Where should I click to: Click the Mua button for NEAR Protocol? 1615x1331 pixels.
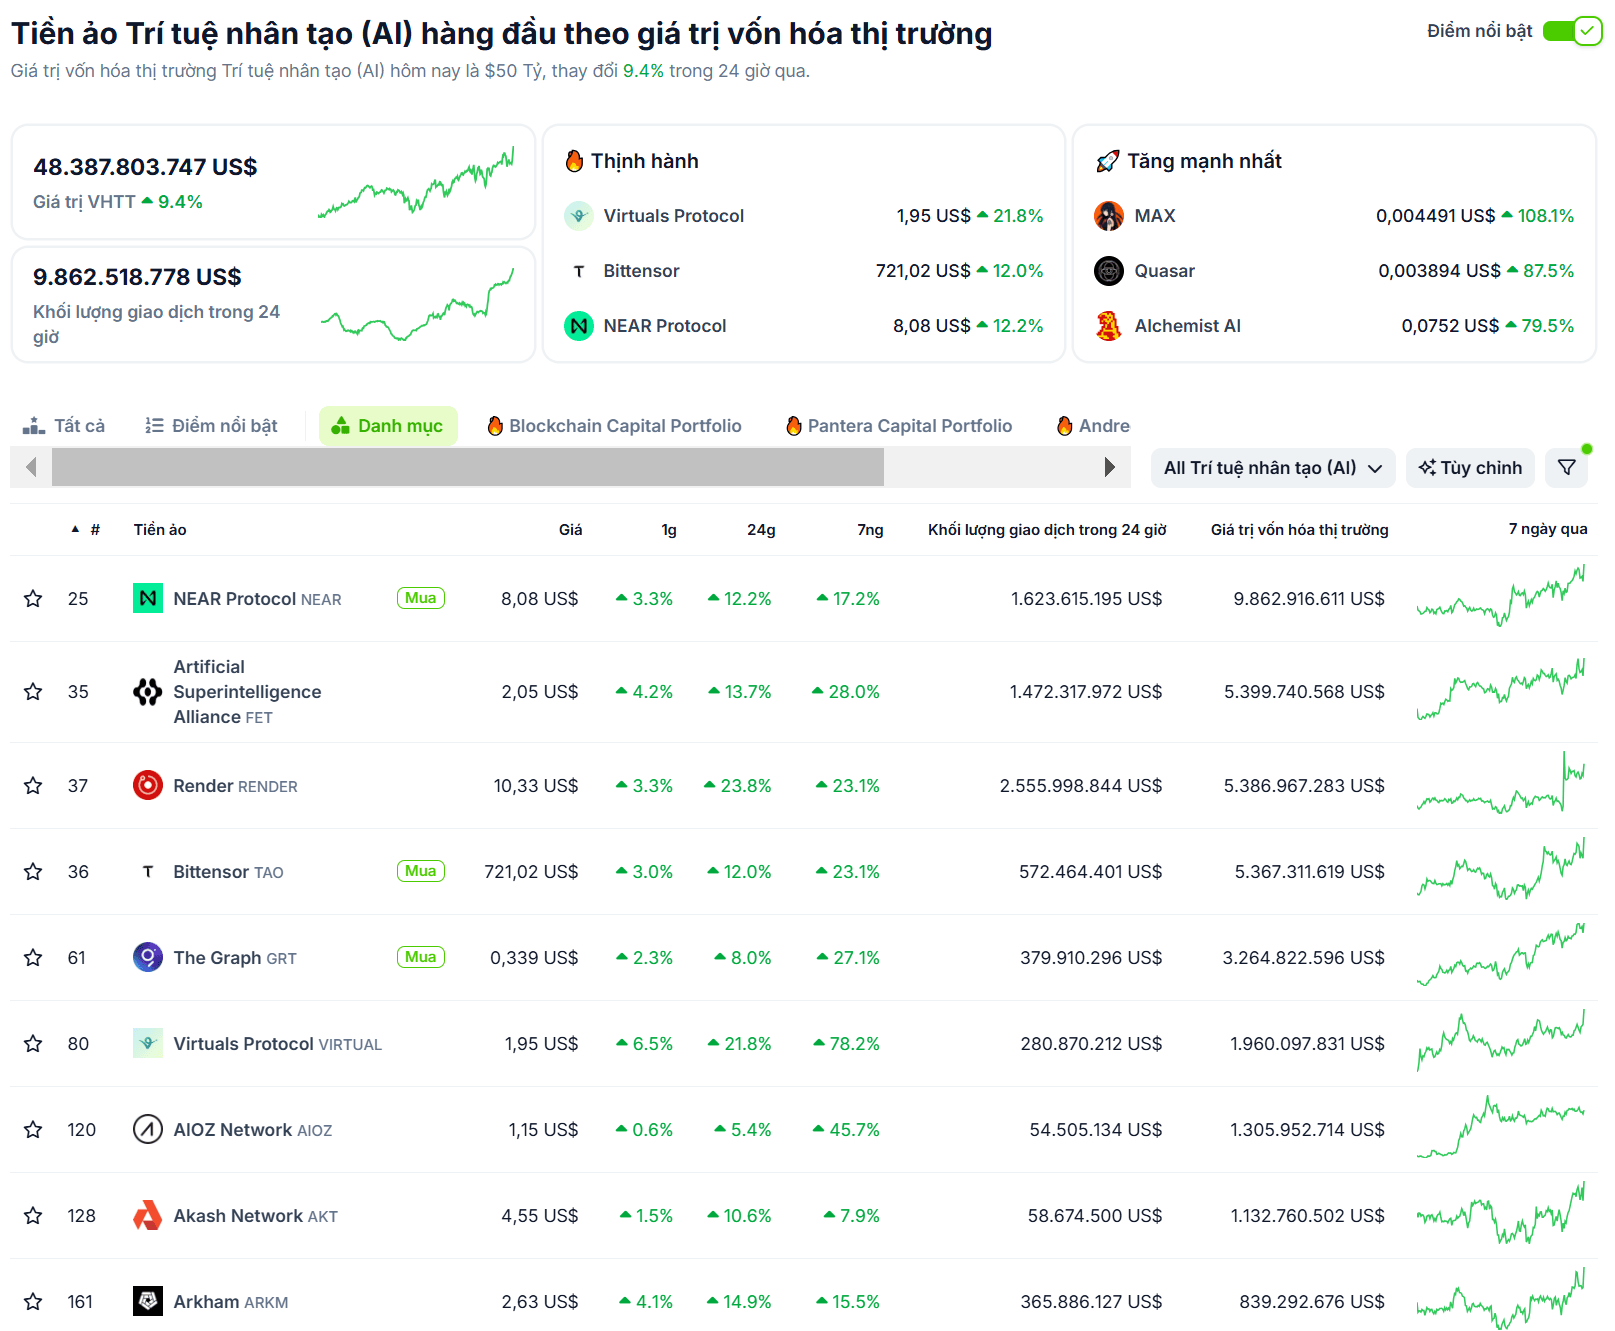(x=421, y=598)
